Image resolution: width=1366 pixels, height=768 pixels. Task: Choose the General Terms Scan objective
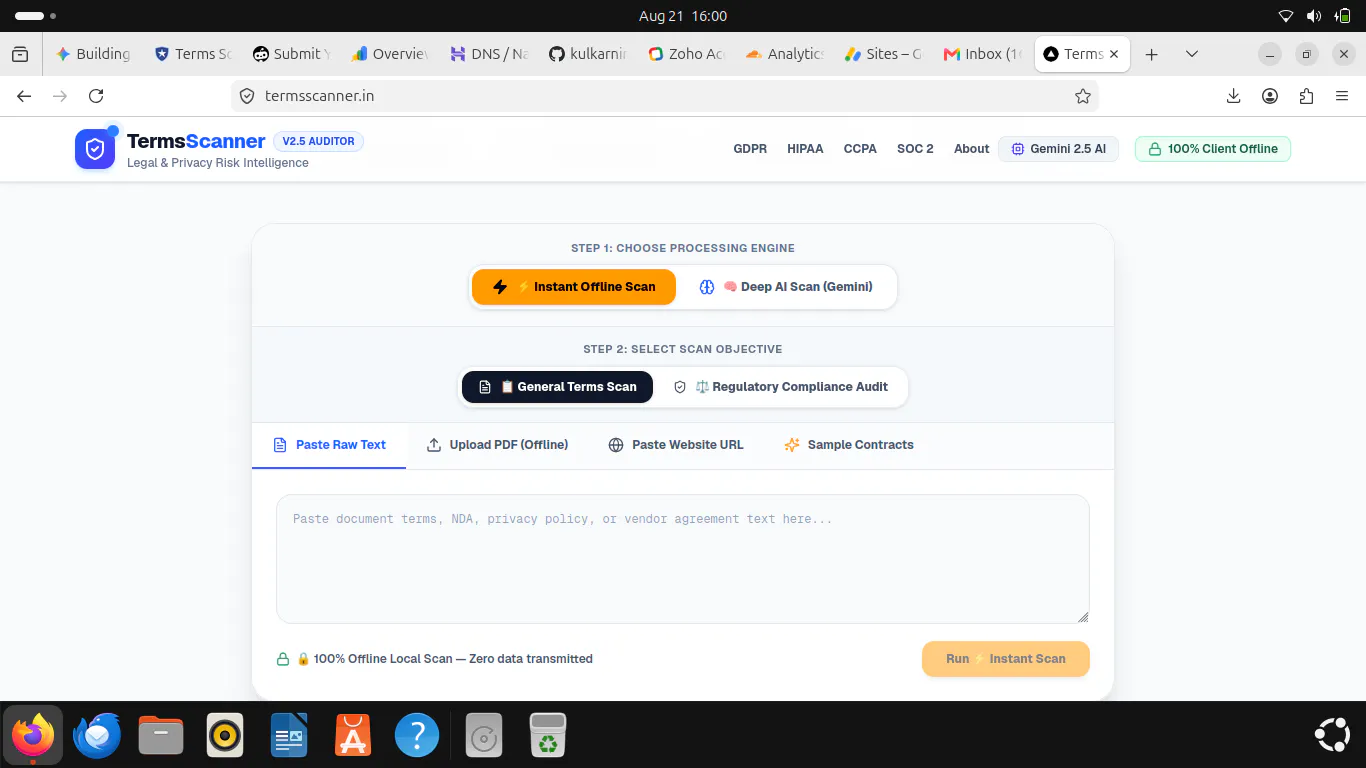click(557, 387)
